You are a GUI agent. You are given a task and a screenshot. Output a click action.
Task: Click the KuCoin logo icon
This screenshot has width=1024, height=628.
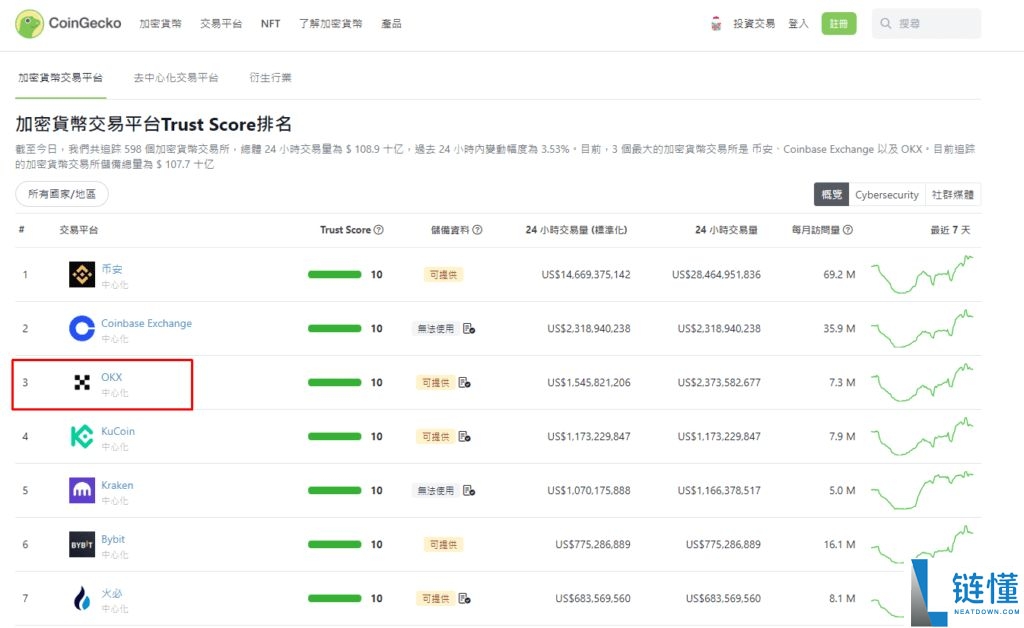pos(82,436)
